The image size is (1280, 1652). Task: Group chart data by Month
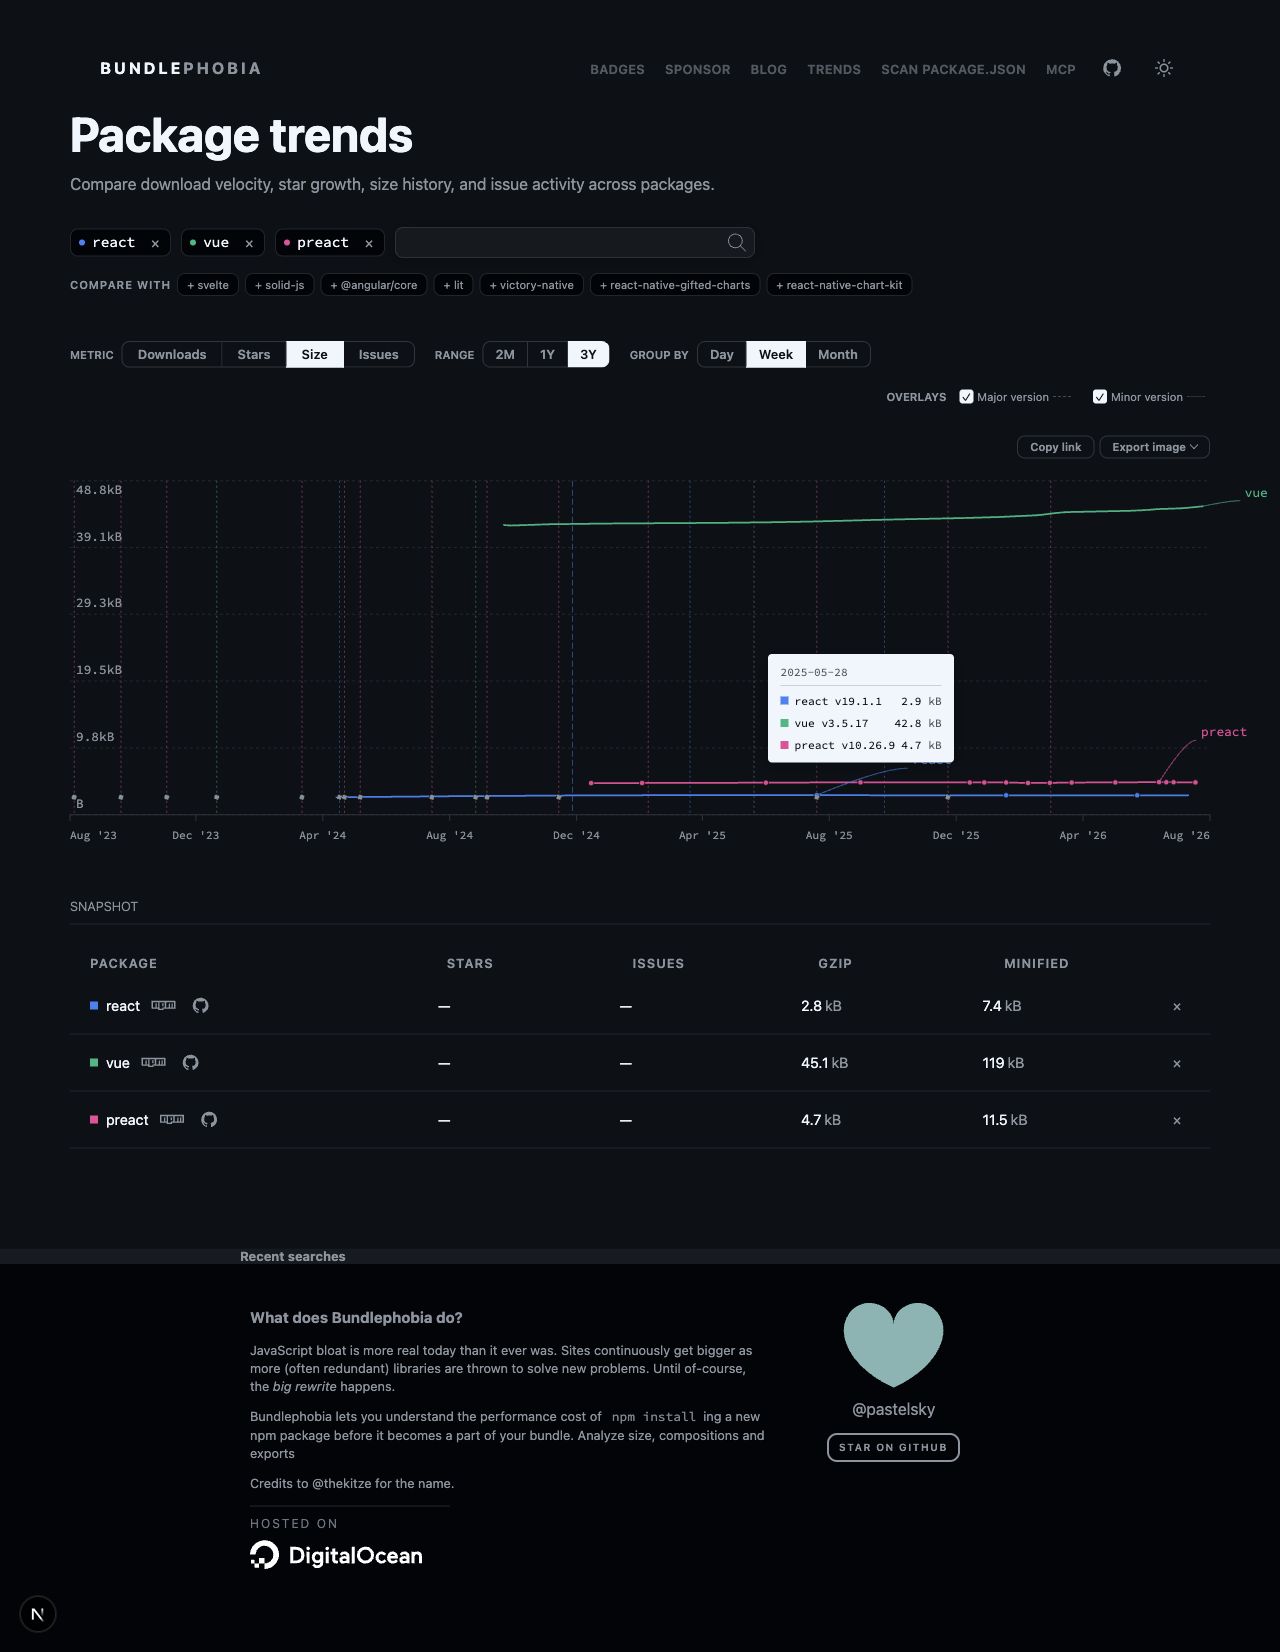point(838,354)
